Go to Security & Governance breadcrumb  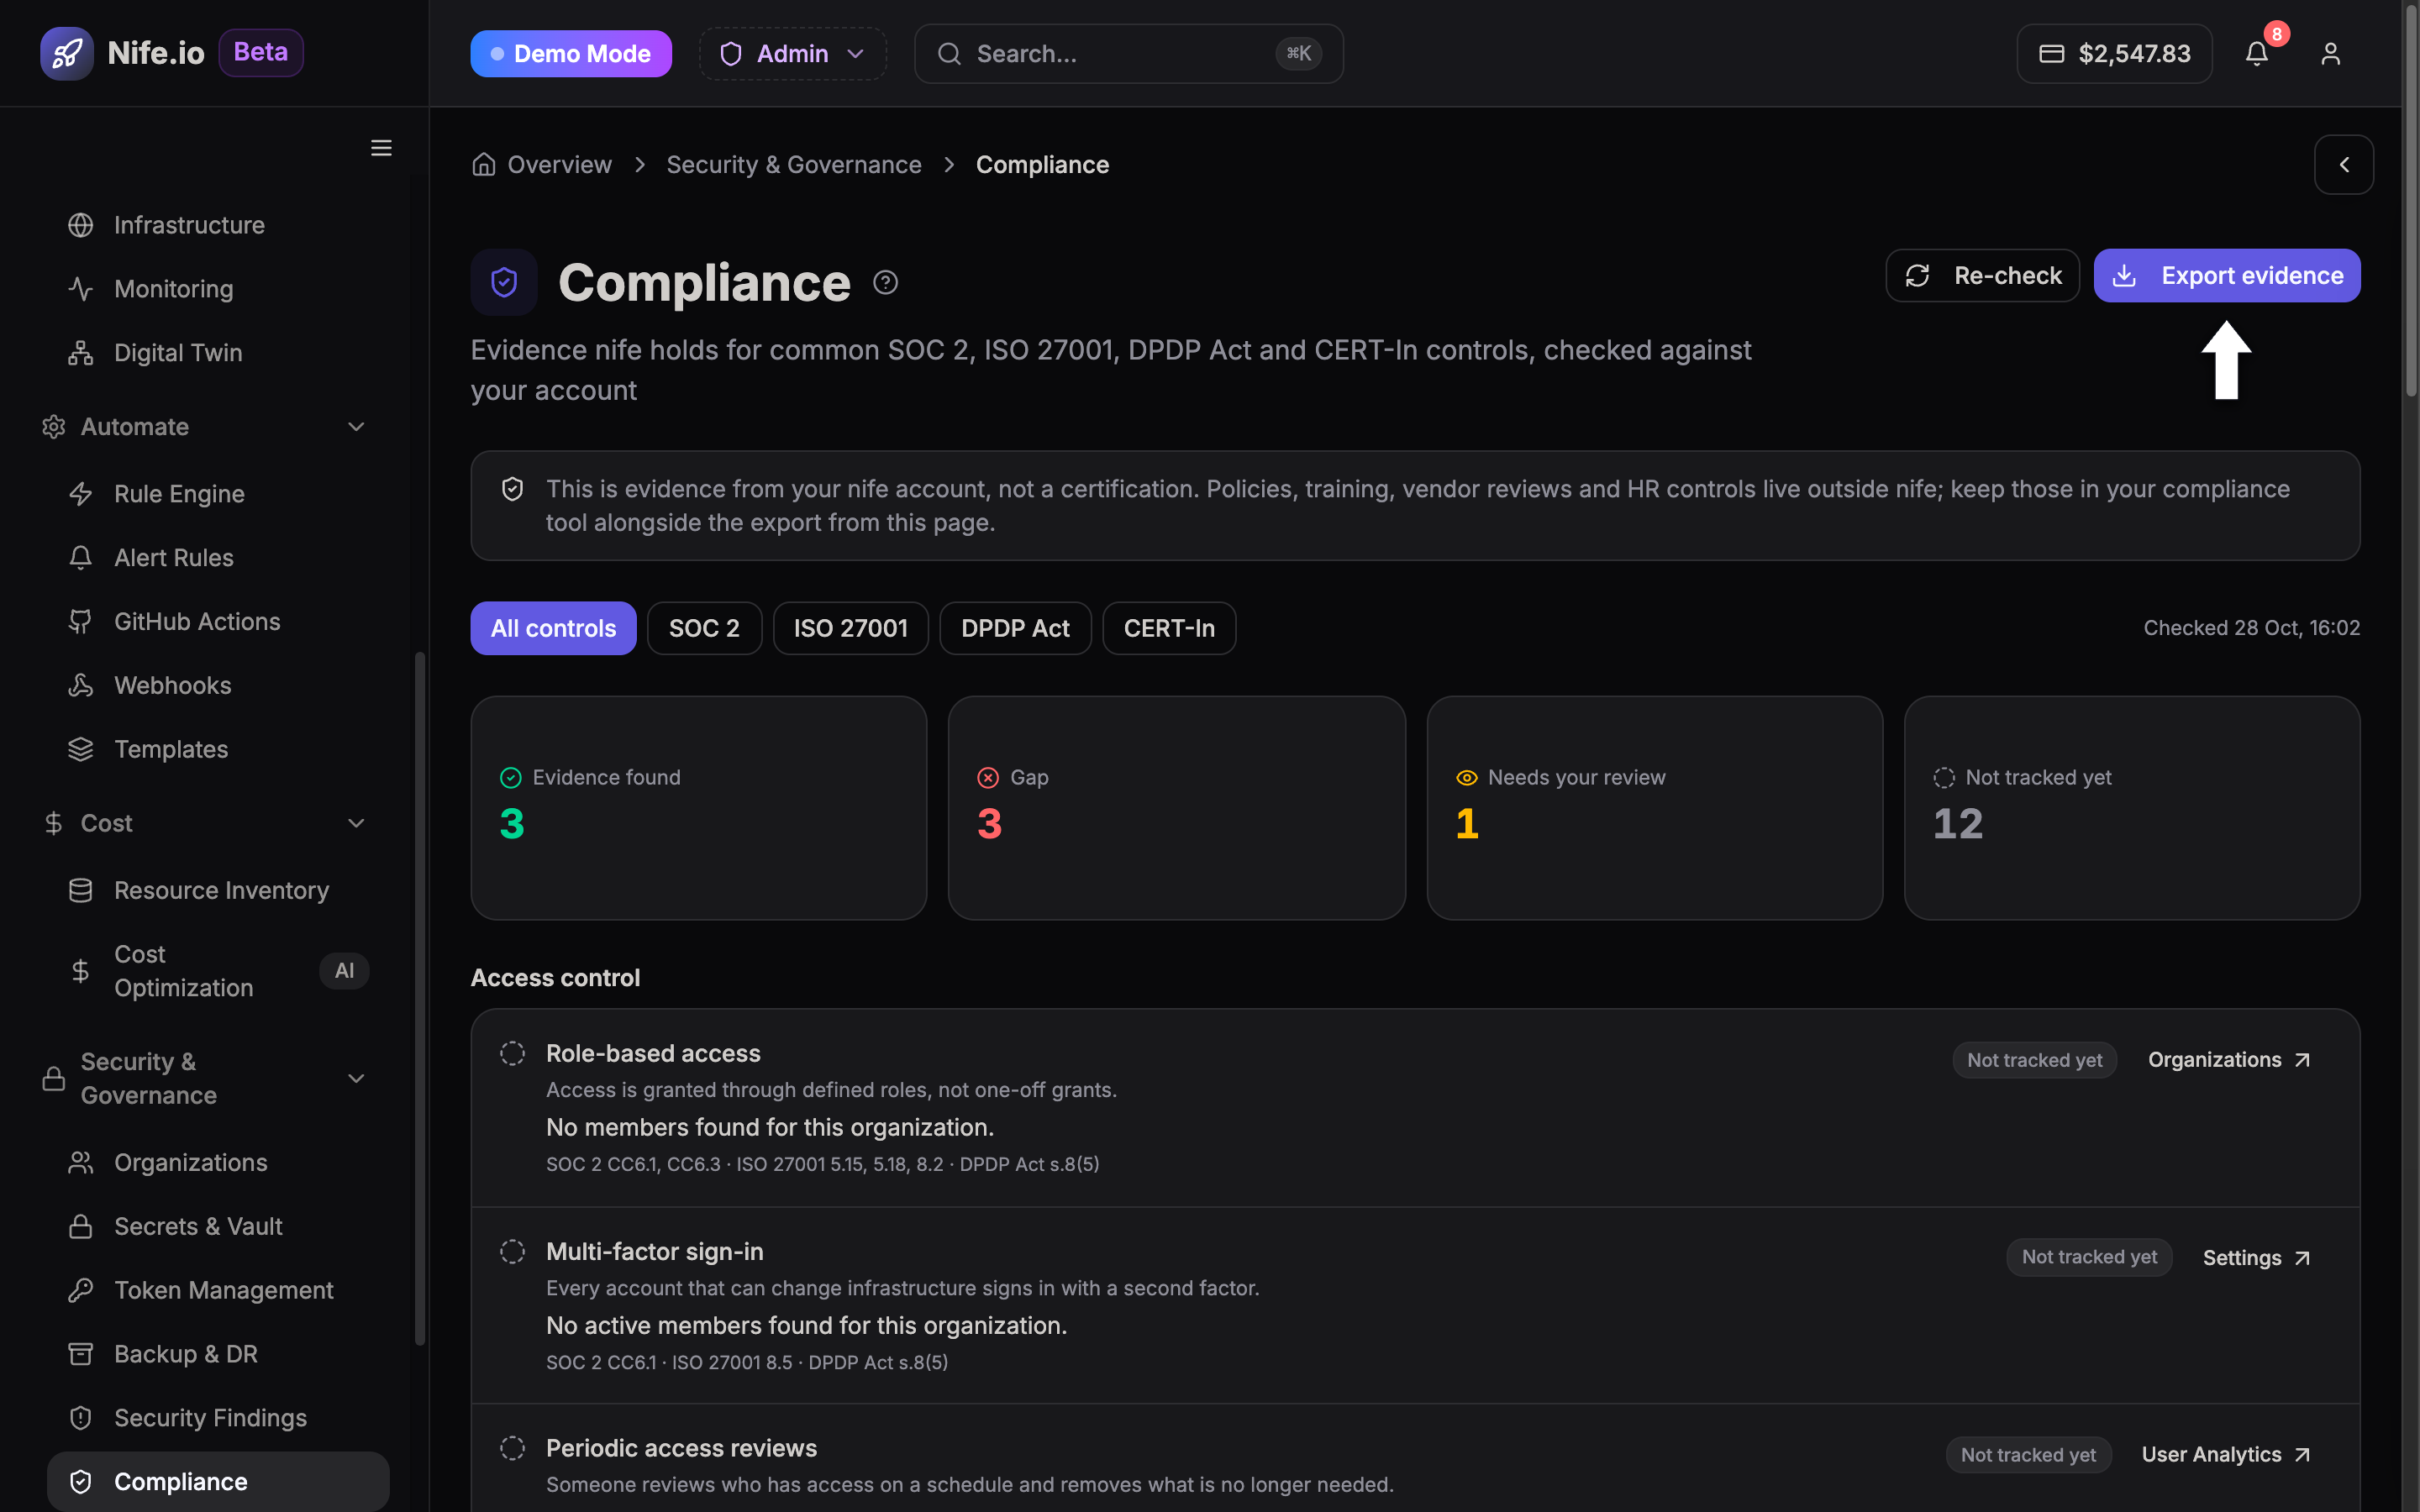[794, 165]
